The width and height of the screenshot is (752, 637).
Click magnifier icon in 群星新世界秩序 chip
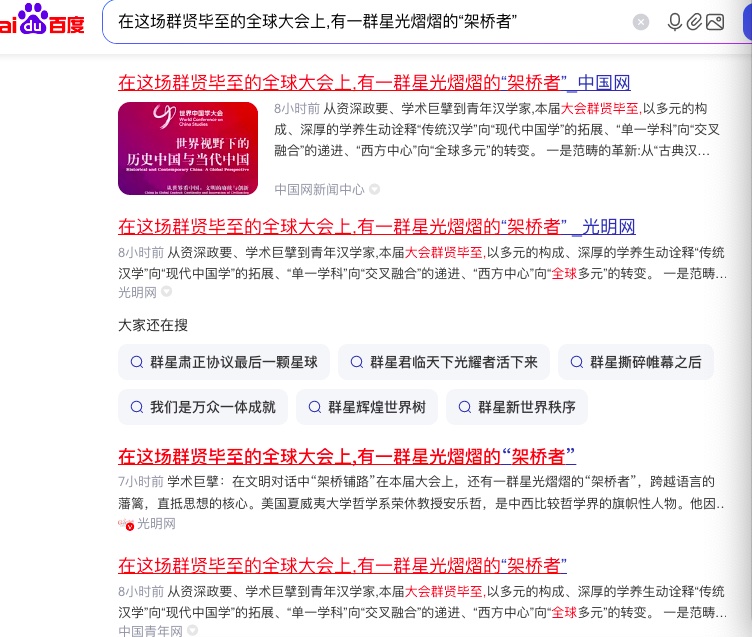465,407
